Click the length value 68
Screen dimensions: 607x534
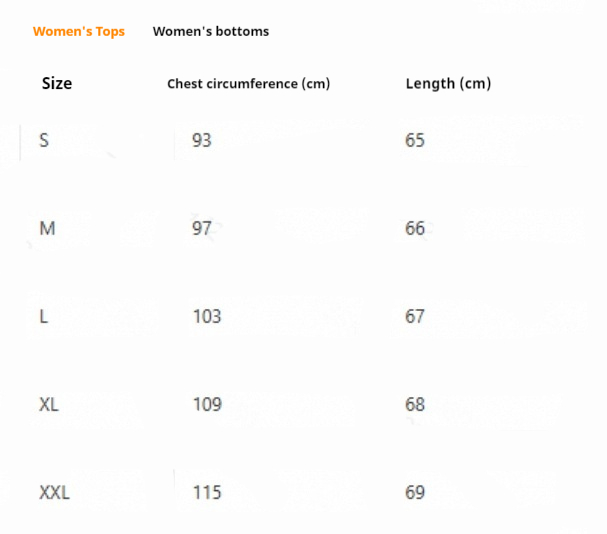[x=415, y=404]
